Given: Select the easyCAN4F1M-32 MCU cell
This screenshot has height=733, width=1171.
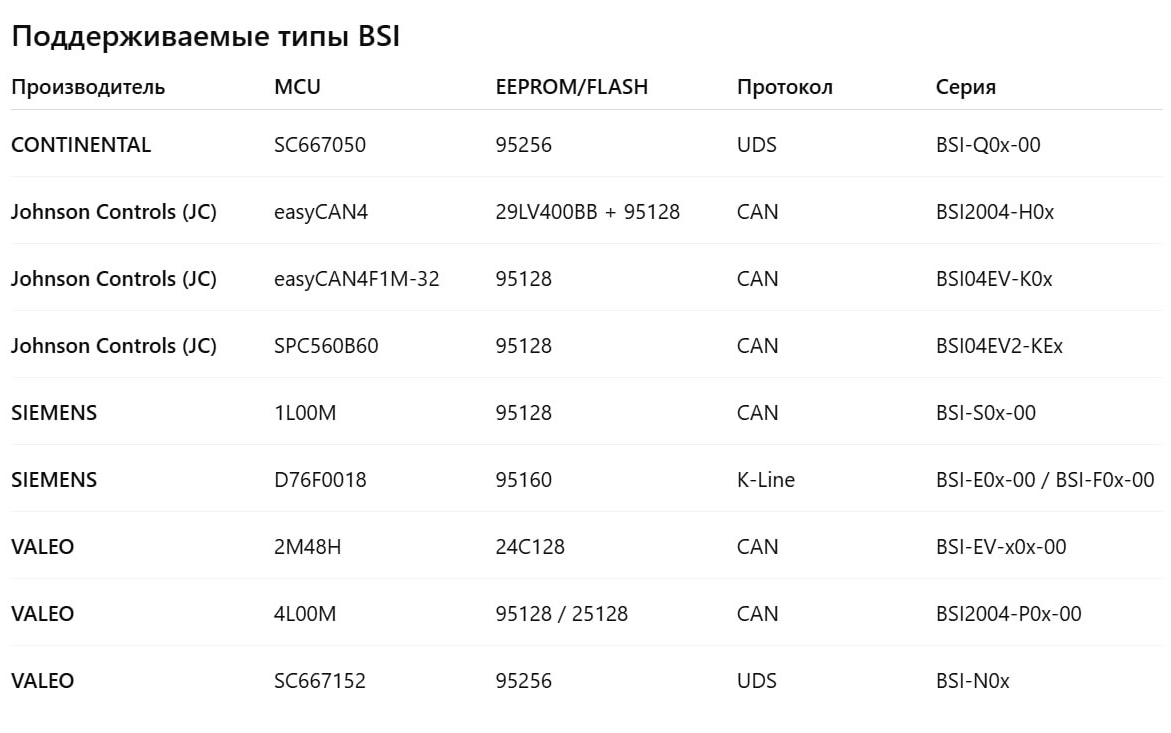Looking at the screenshot, I should point(356,279).
